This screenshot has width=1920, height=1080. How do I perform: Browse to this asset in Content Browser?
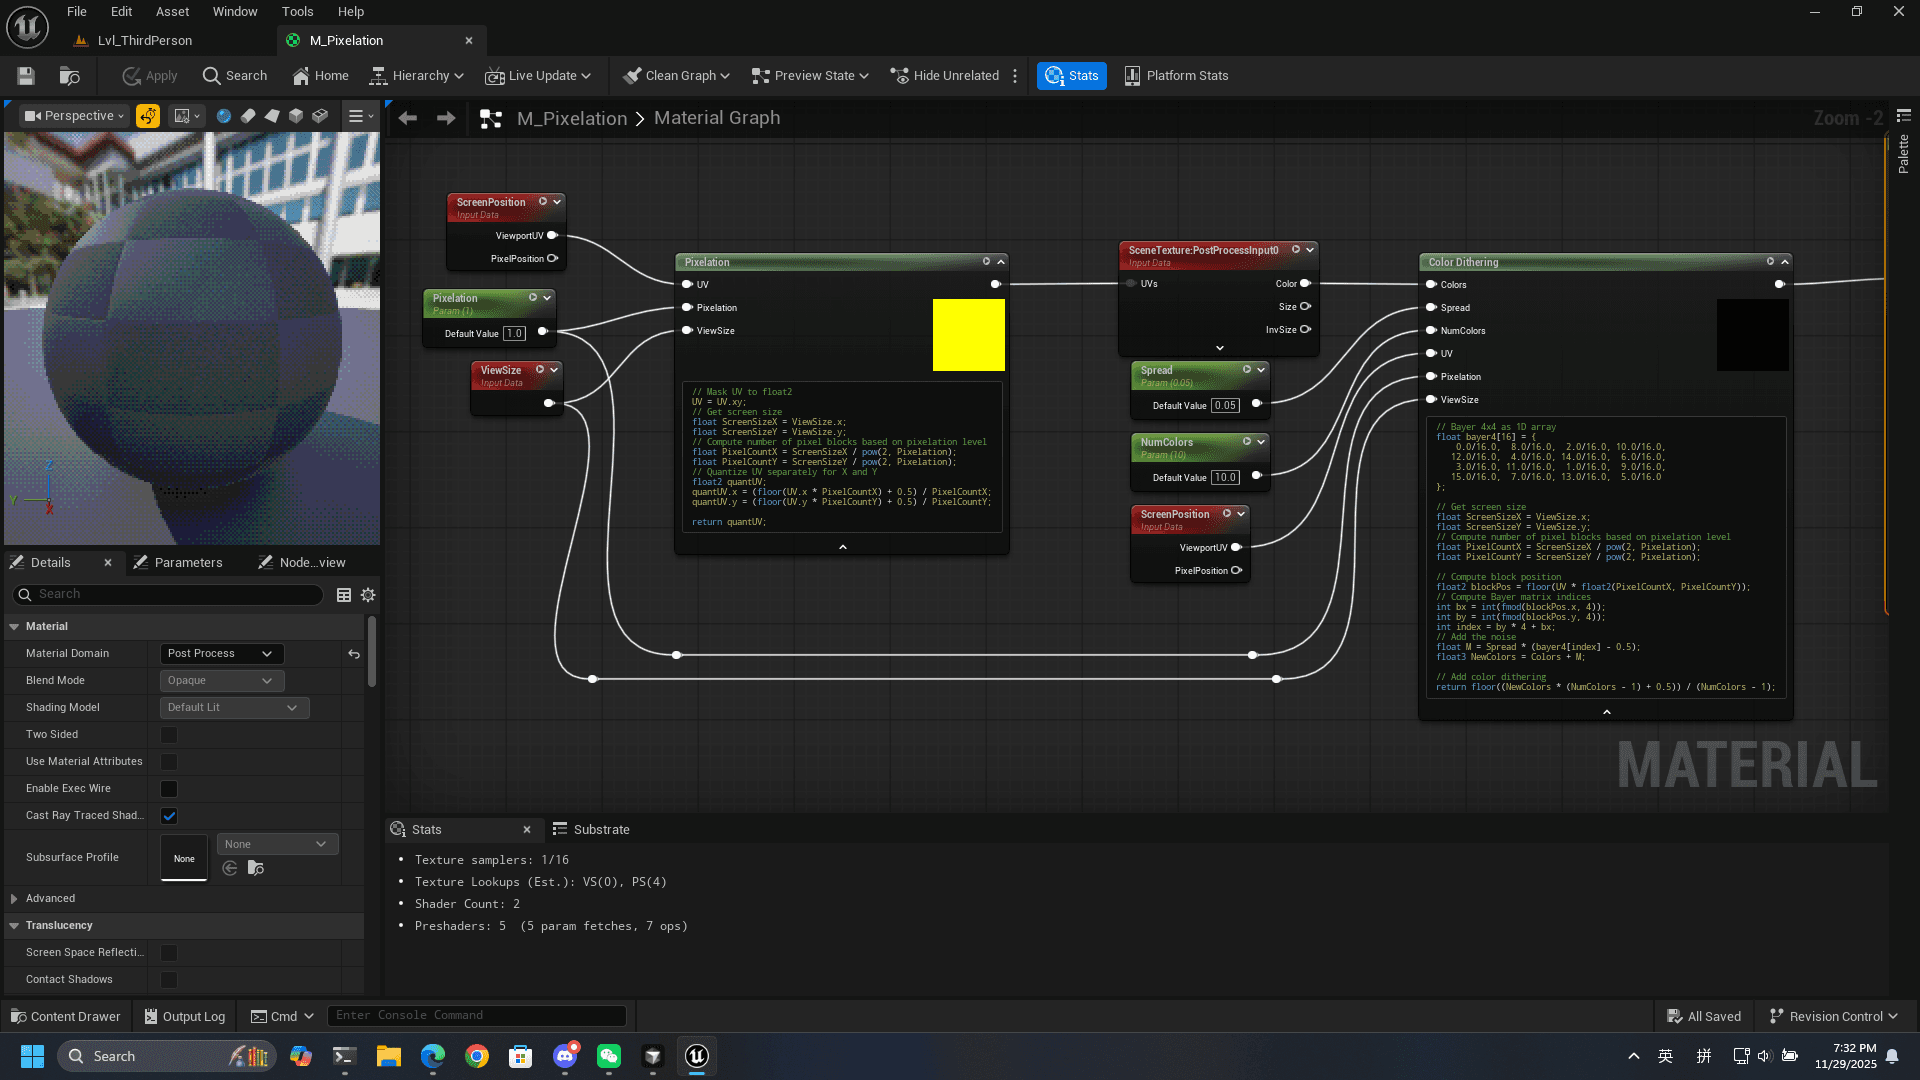tap(68, 75)
